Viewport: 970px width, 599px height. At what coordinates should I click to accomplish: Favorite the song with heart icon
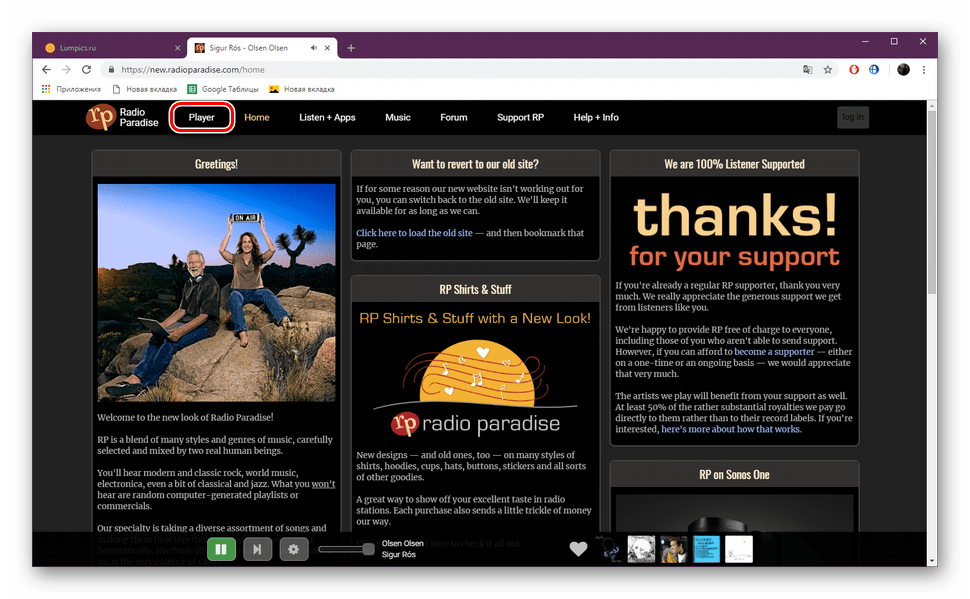pyautogui.click(x=578, y=548)
